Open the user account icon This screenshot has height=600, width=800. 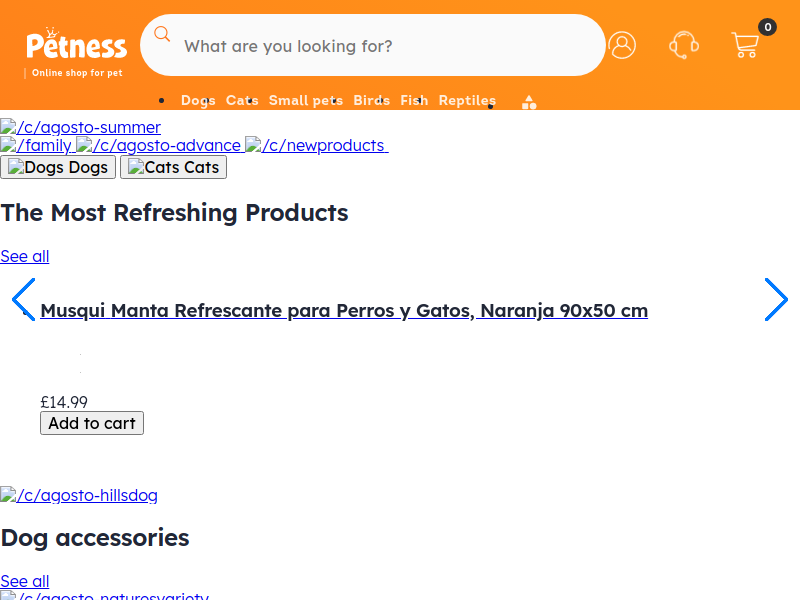(622, 45)
